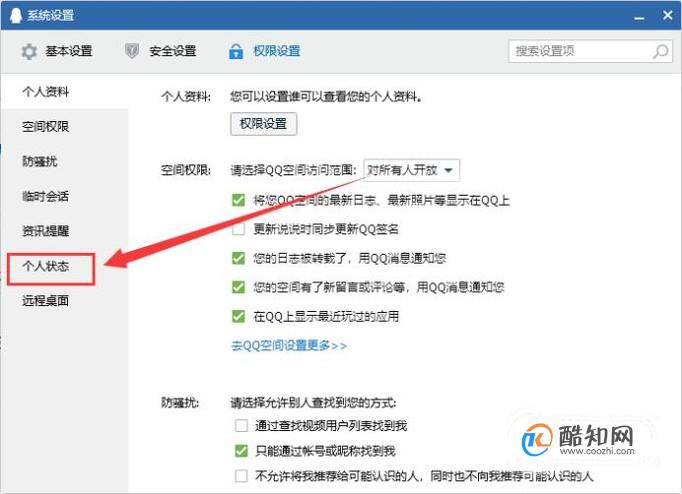The image size is (682, 494).
Task: Click the gear icon for basic settings
Action: tap(29, 52)
